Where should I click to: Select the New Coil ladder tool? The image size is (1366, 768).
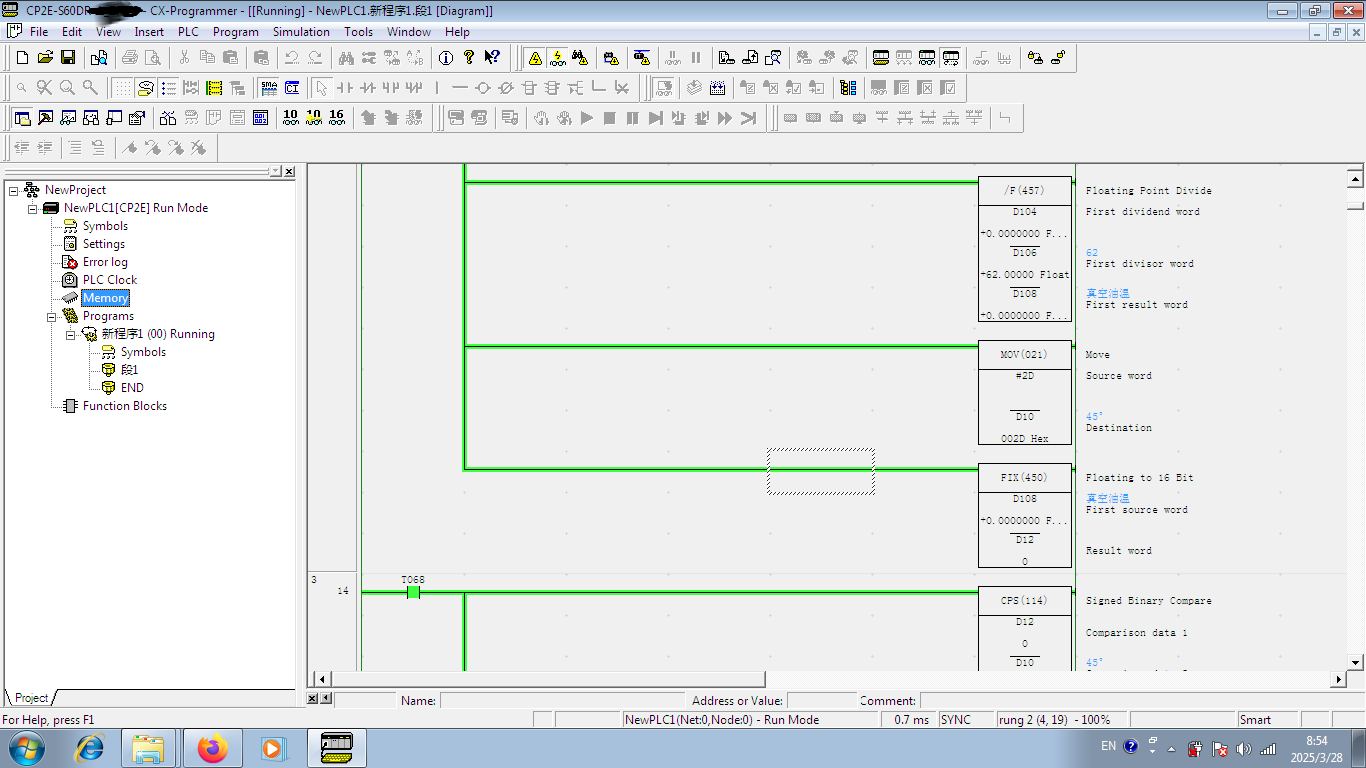coord(482,88)
